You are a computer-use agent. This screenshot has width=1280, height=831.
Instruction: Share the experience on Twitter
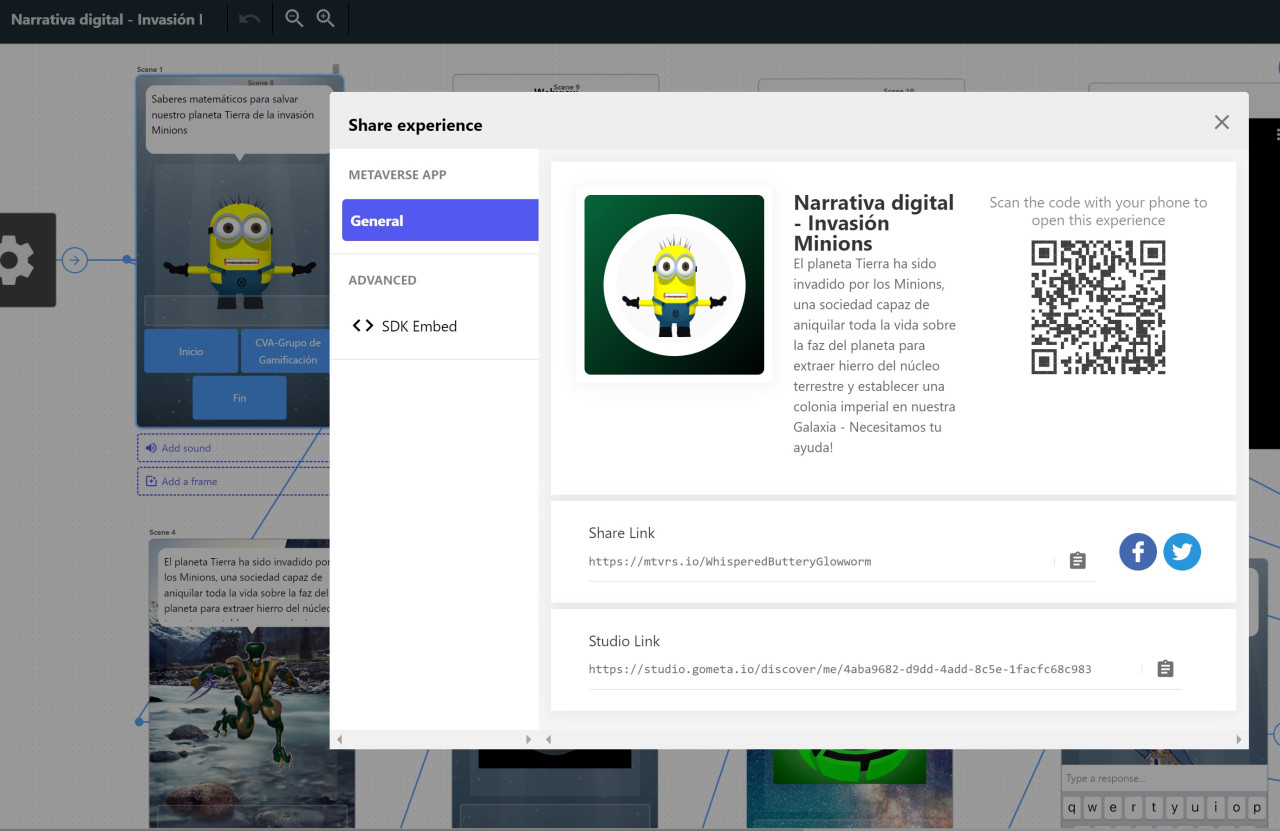[1182, 552]
